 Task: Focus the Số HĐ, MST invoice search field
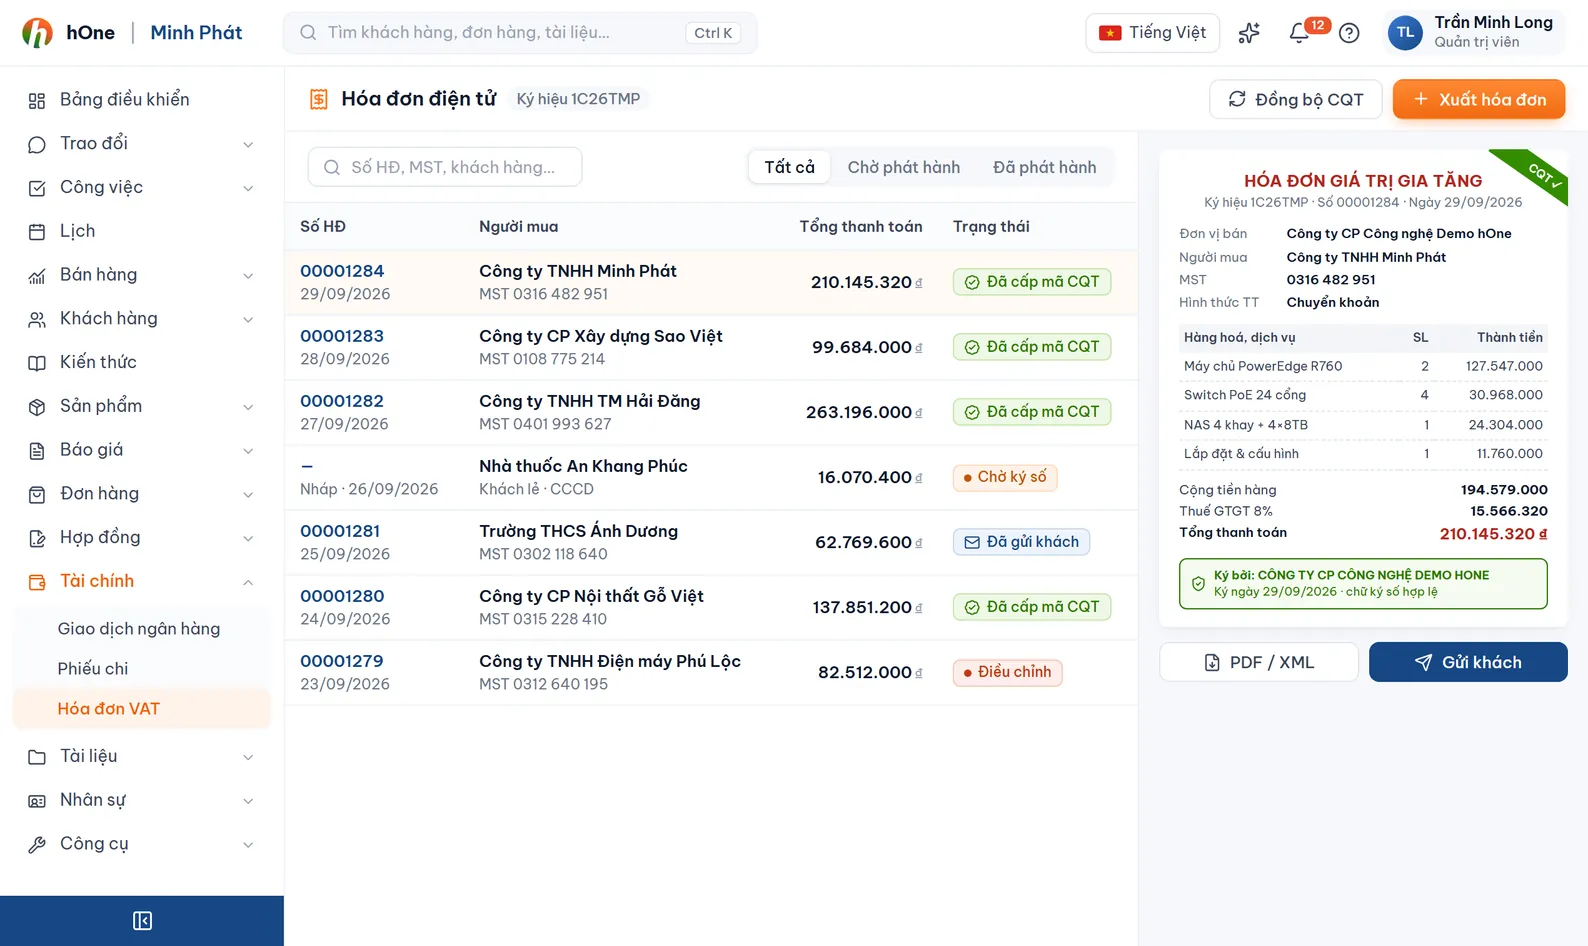(445, 167)
